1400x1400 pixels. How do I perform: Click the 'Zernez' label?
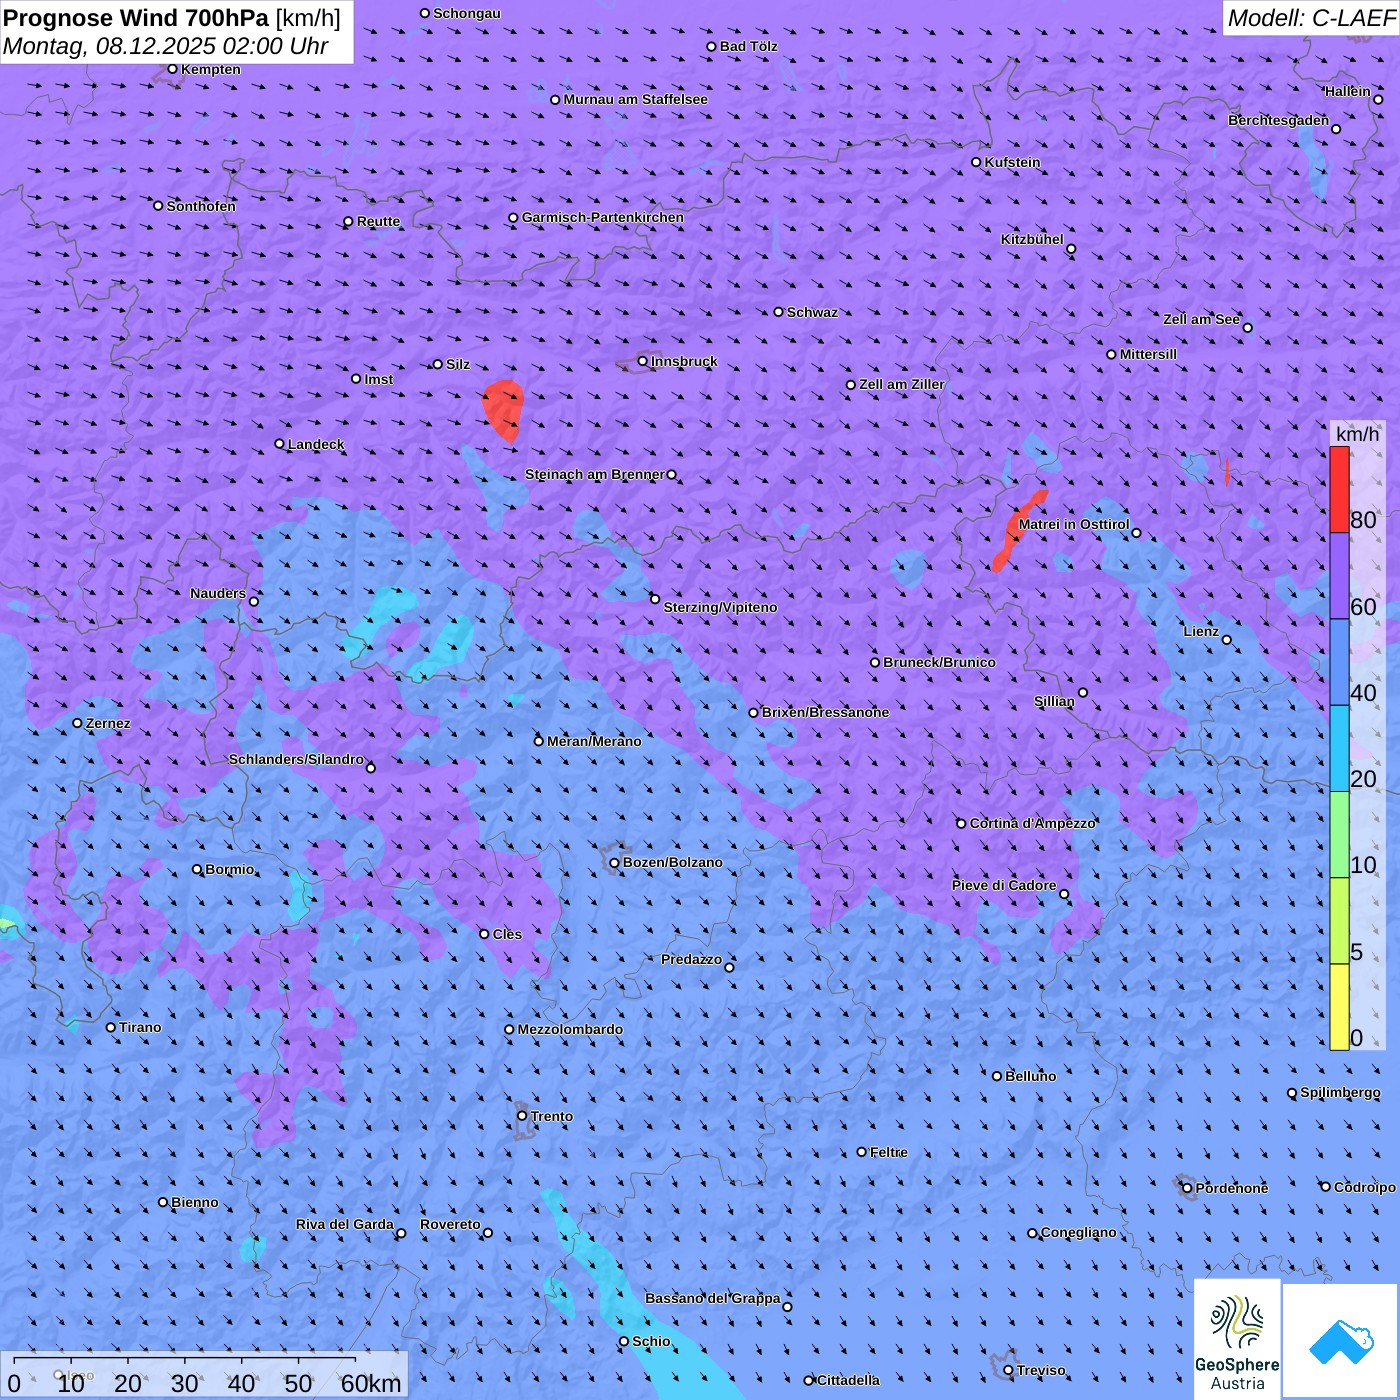coord(108,723)
